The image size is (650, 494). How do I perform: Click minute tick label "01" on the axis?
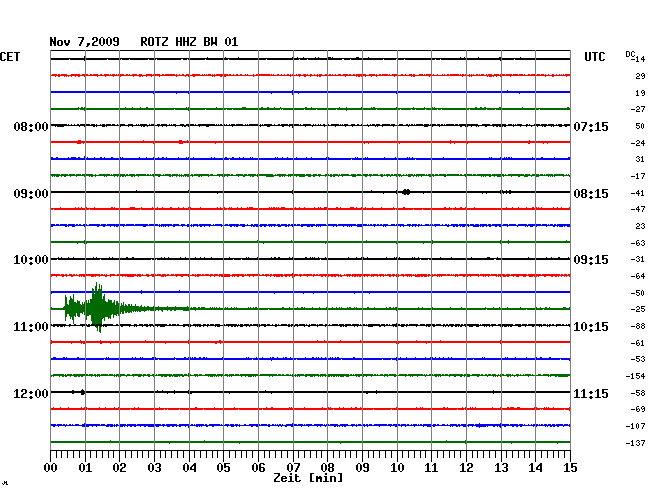pos(85,467)
